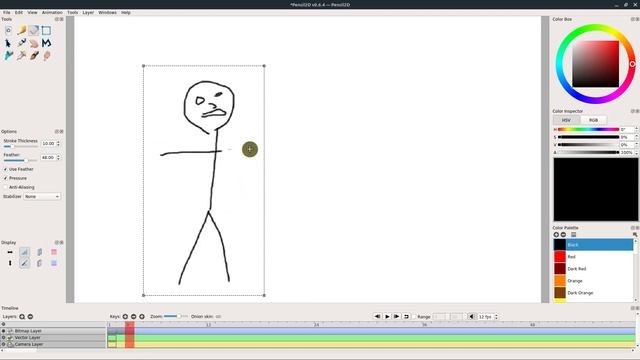640x360 pixels.
Task: Select the Brush tool
Action: point(34,55)
